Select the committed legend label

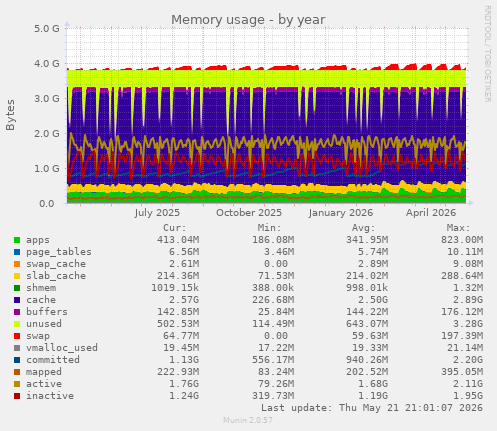pos(53,360)
